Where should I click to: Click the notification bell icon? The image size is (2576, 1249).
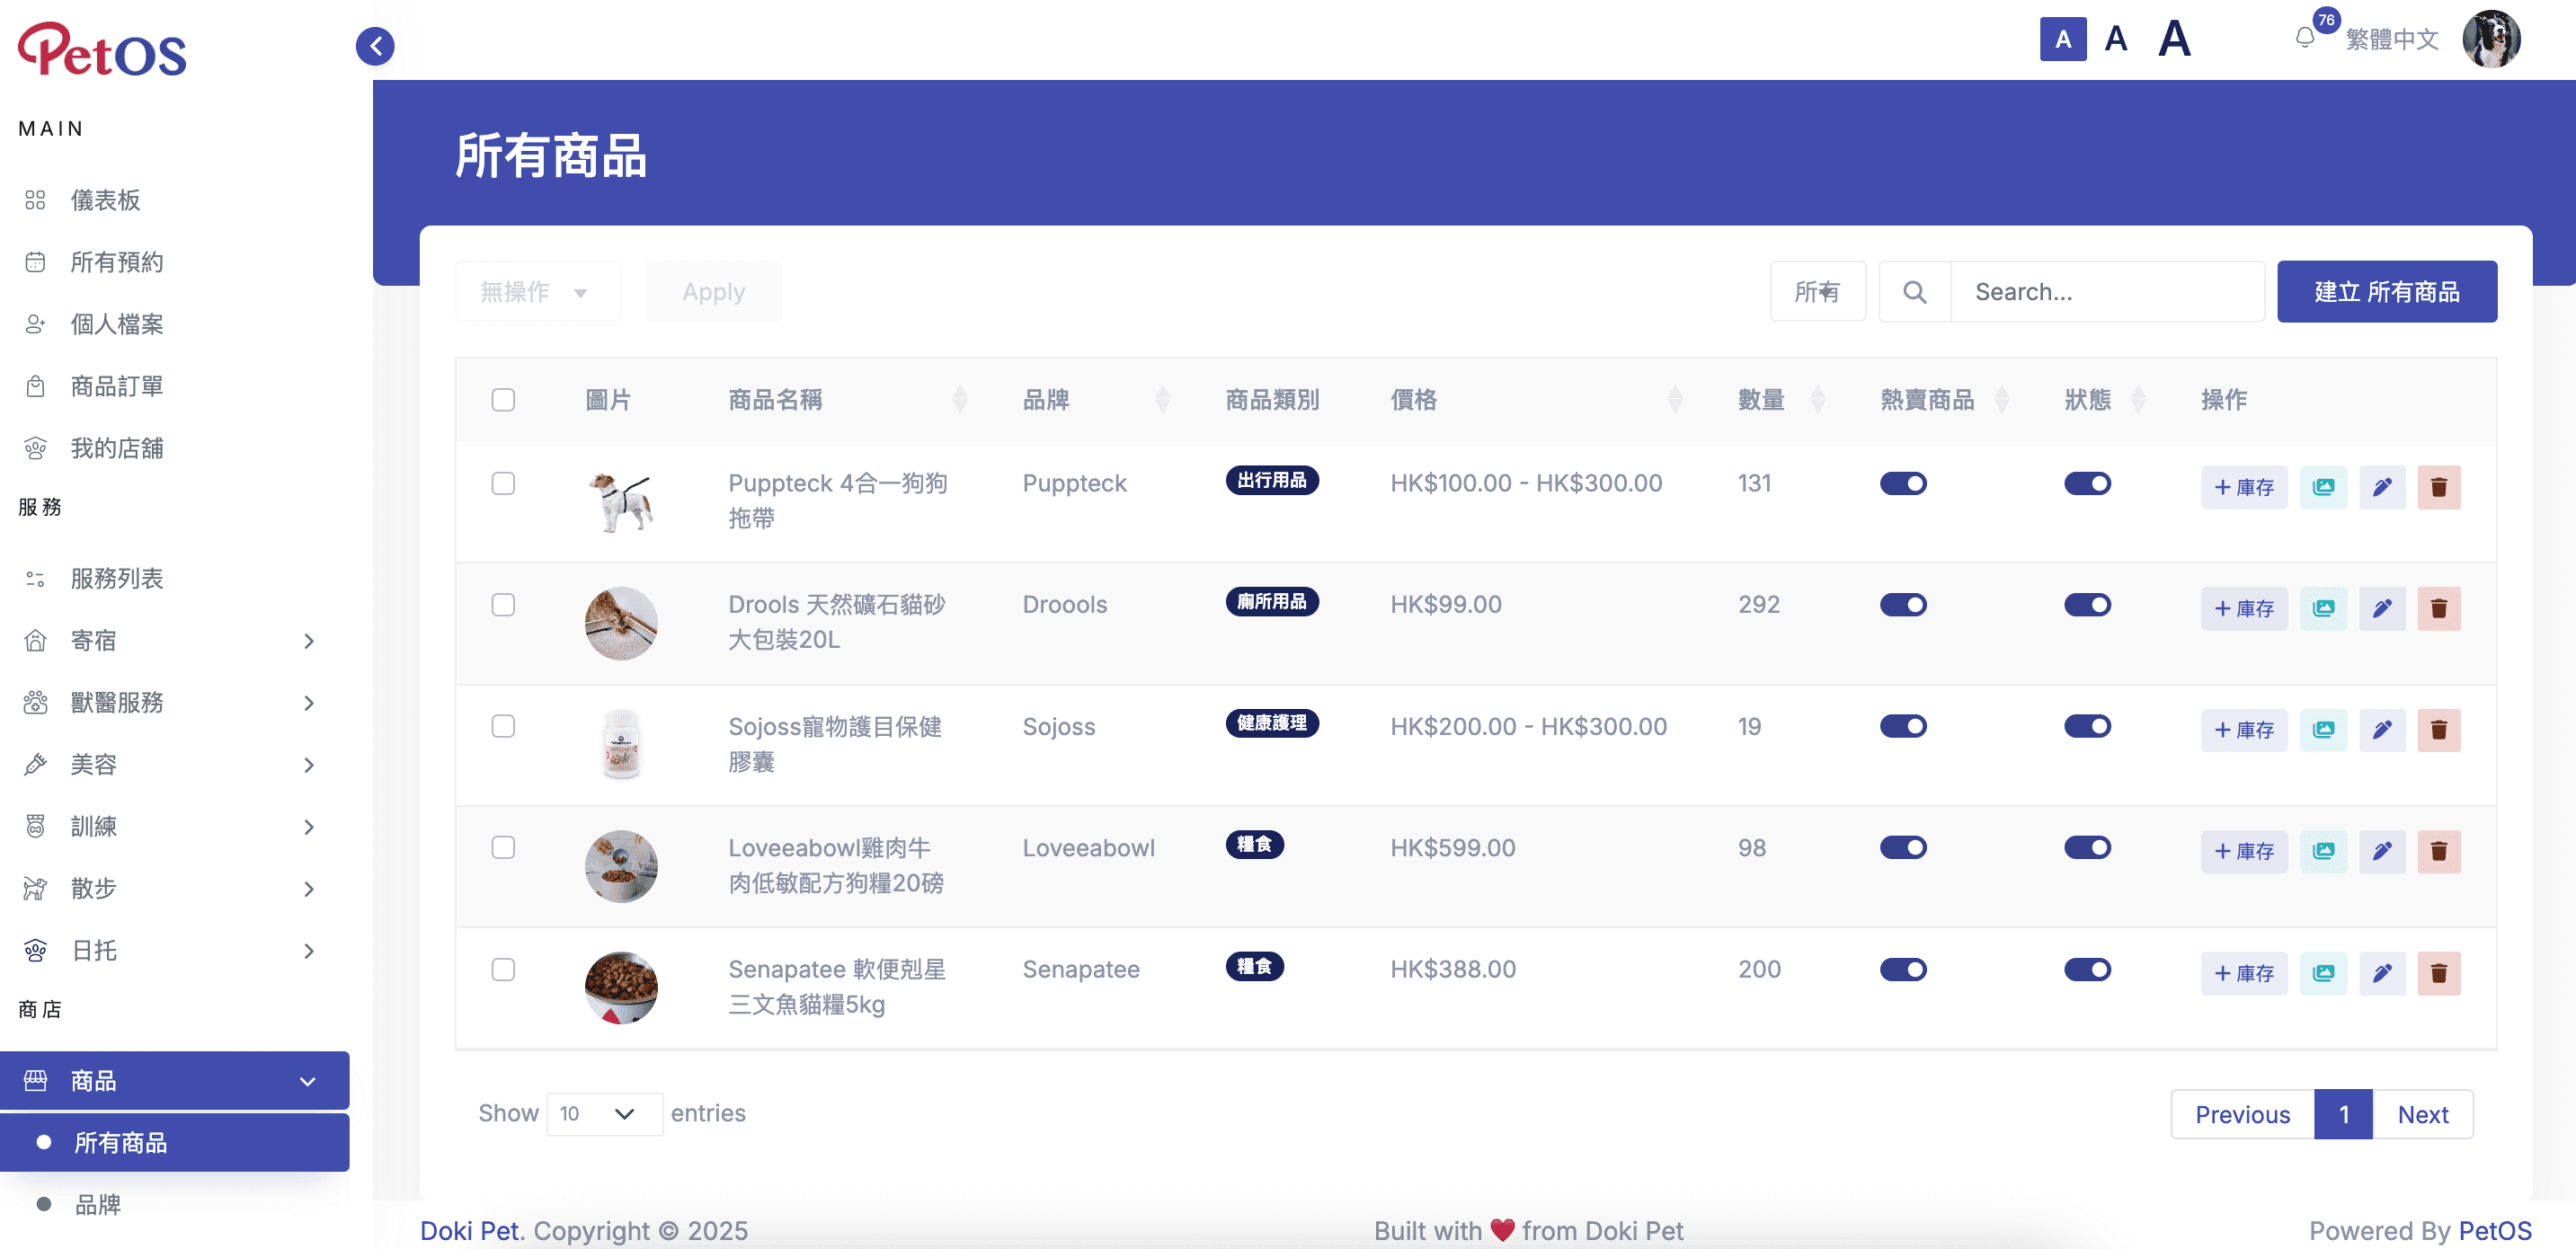[x=2304, y=38]
